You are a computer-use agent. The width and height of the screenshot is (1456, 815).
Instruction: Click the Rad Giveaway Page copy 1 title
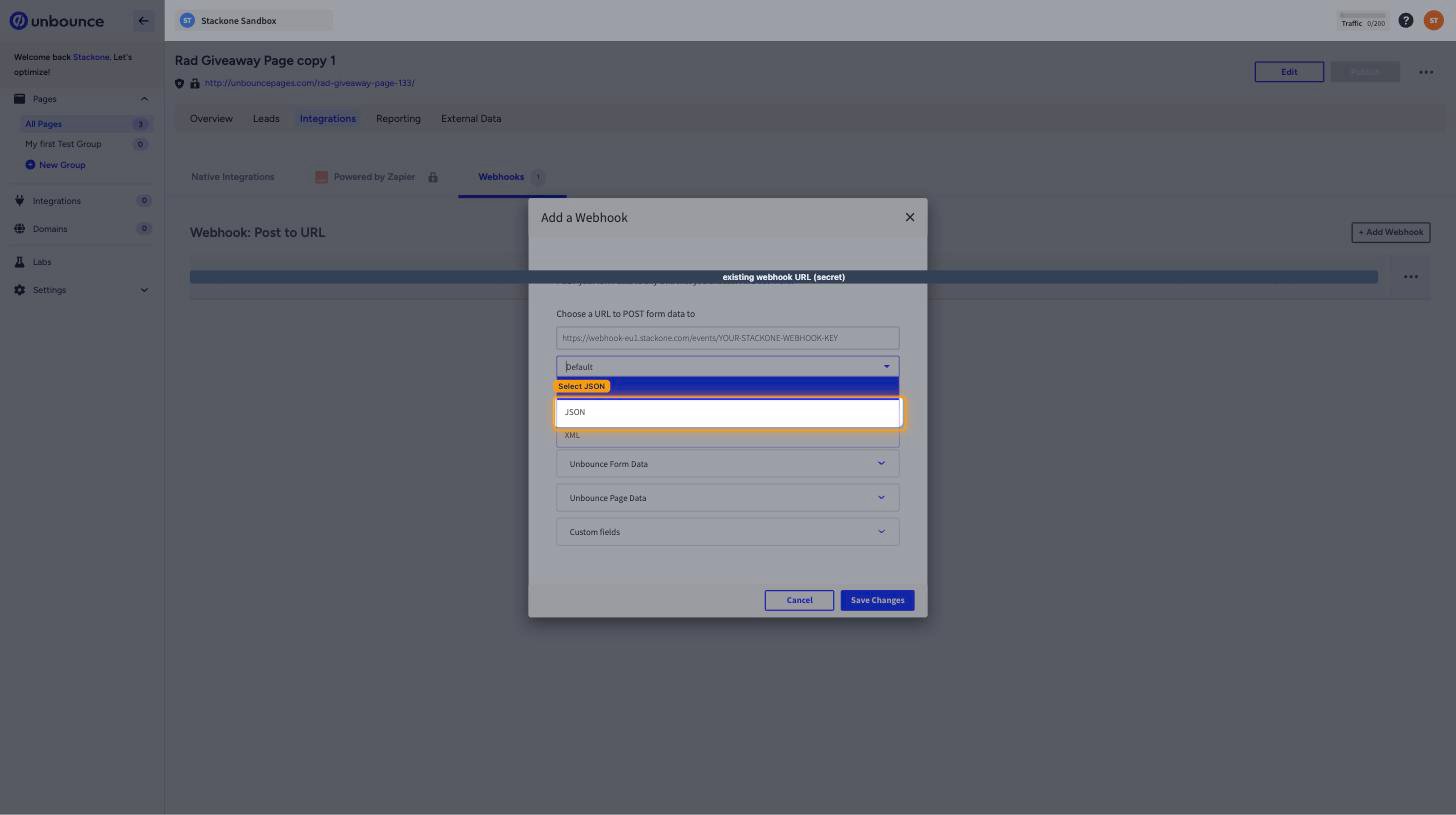click(x=255, y=60)
